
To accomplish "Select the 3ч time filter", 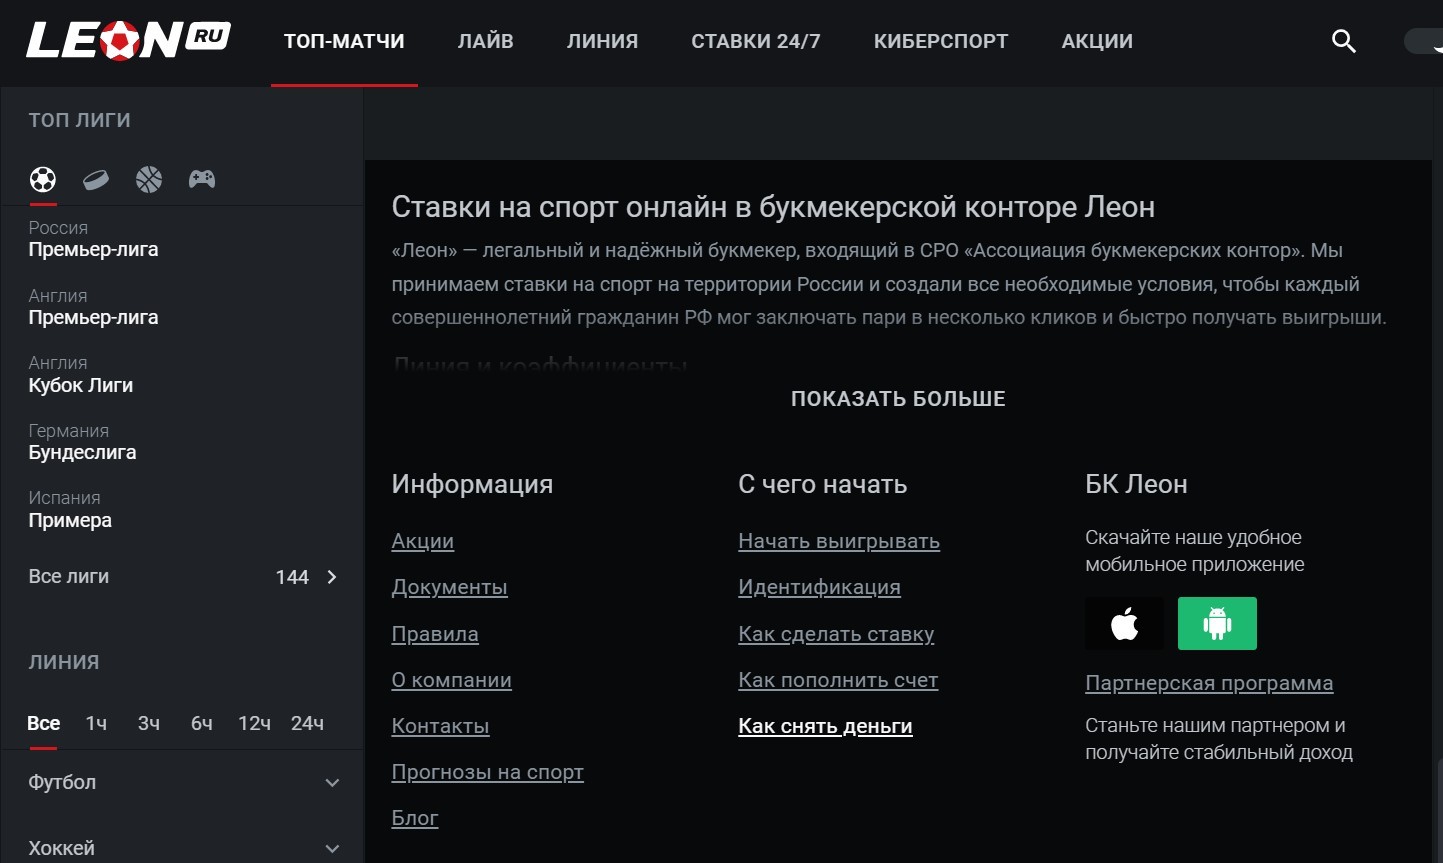I will (x=149, y=723).
